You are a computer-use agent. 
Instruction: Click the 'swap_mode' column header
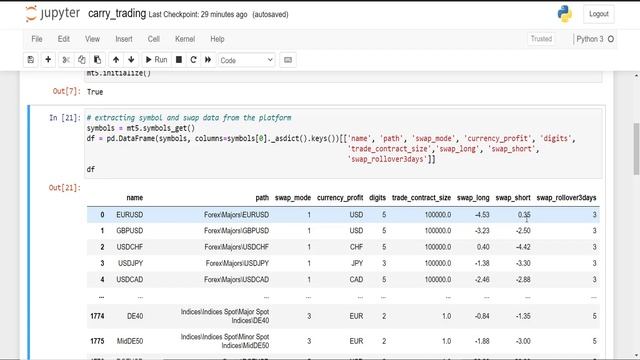[293, 198]
